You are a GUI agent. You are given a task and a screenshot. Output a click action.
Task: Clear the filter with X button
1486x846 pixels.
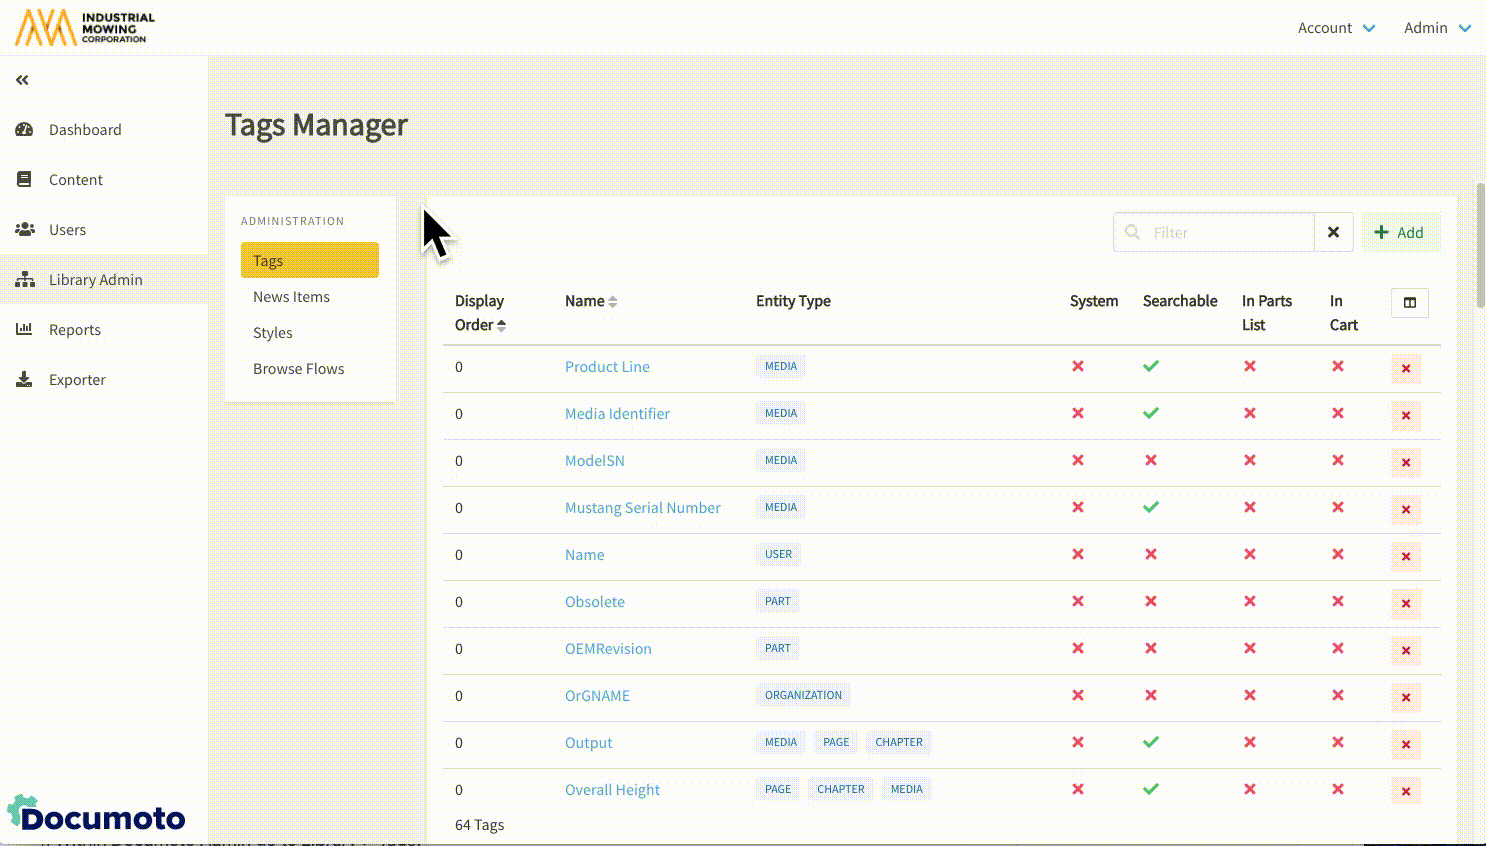click(1333, 233)
